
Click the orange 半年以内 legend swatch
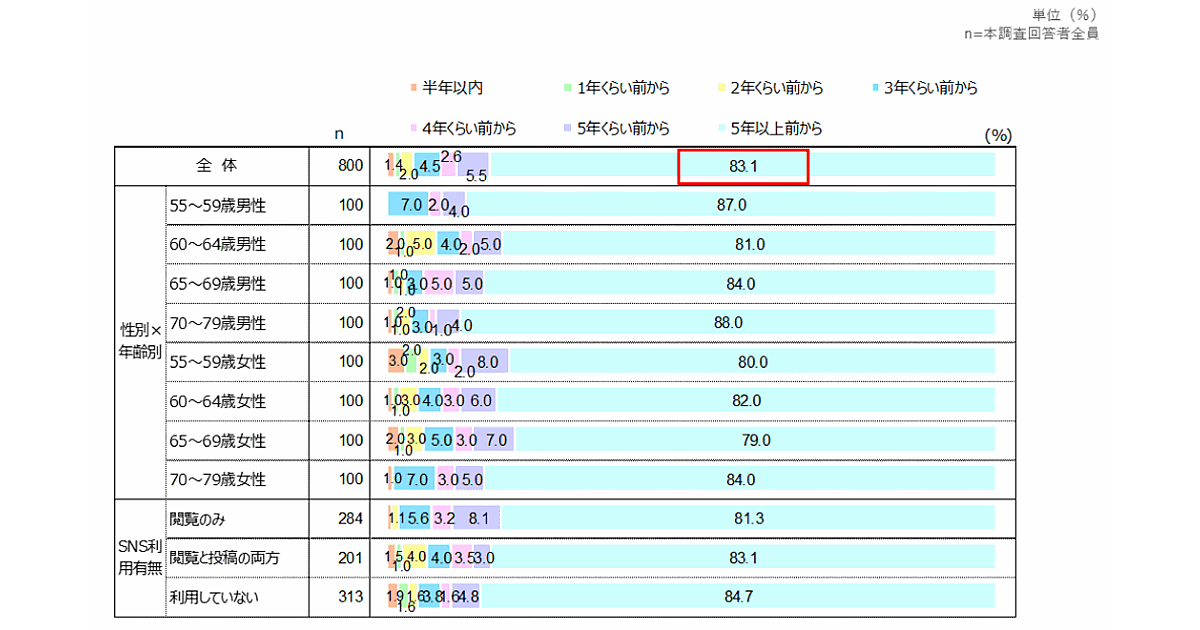(414, 88)
